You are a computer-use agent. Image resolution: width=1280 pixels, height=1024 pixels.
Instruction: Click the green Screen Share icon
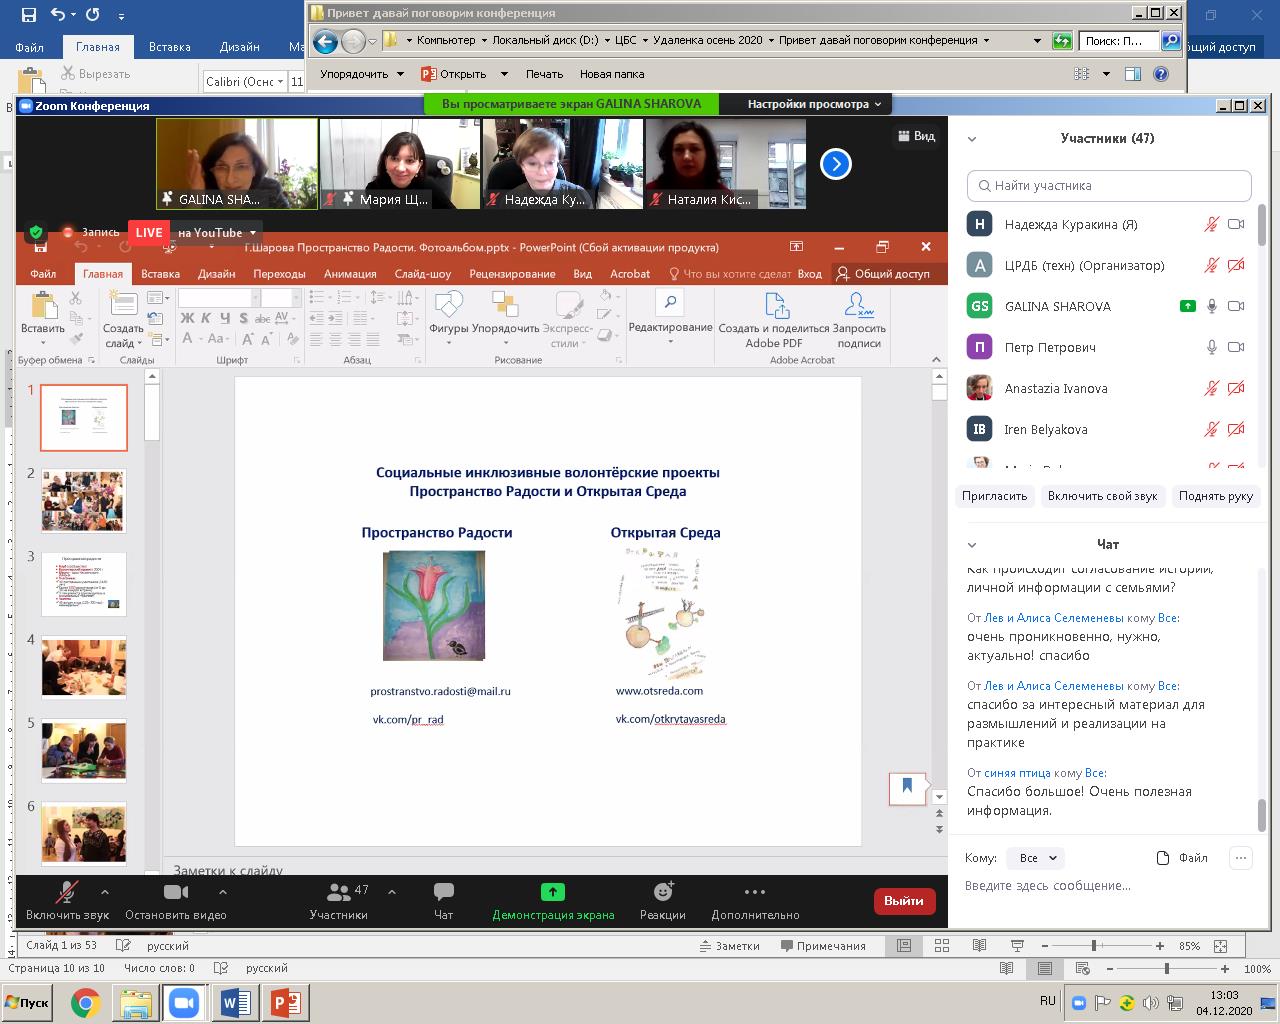click(552, 892)
